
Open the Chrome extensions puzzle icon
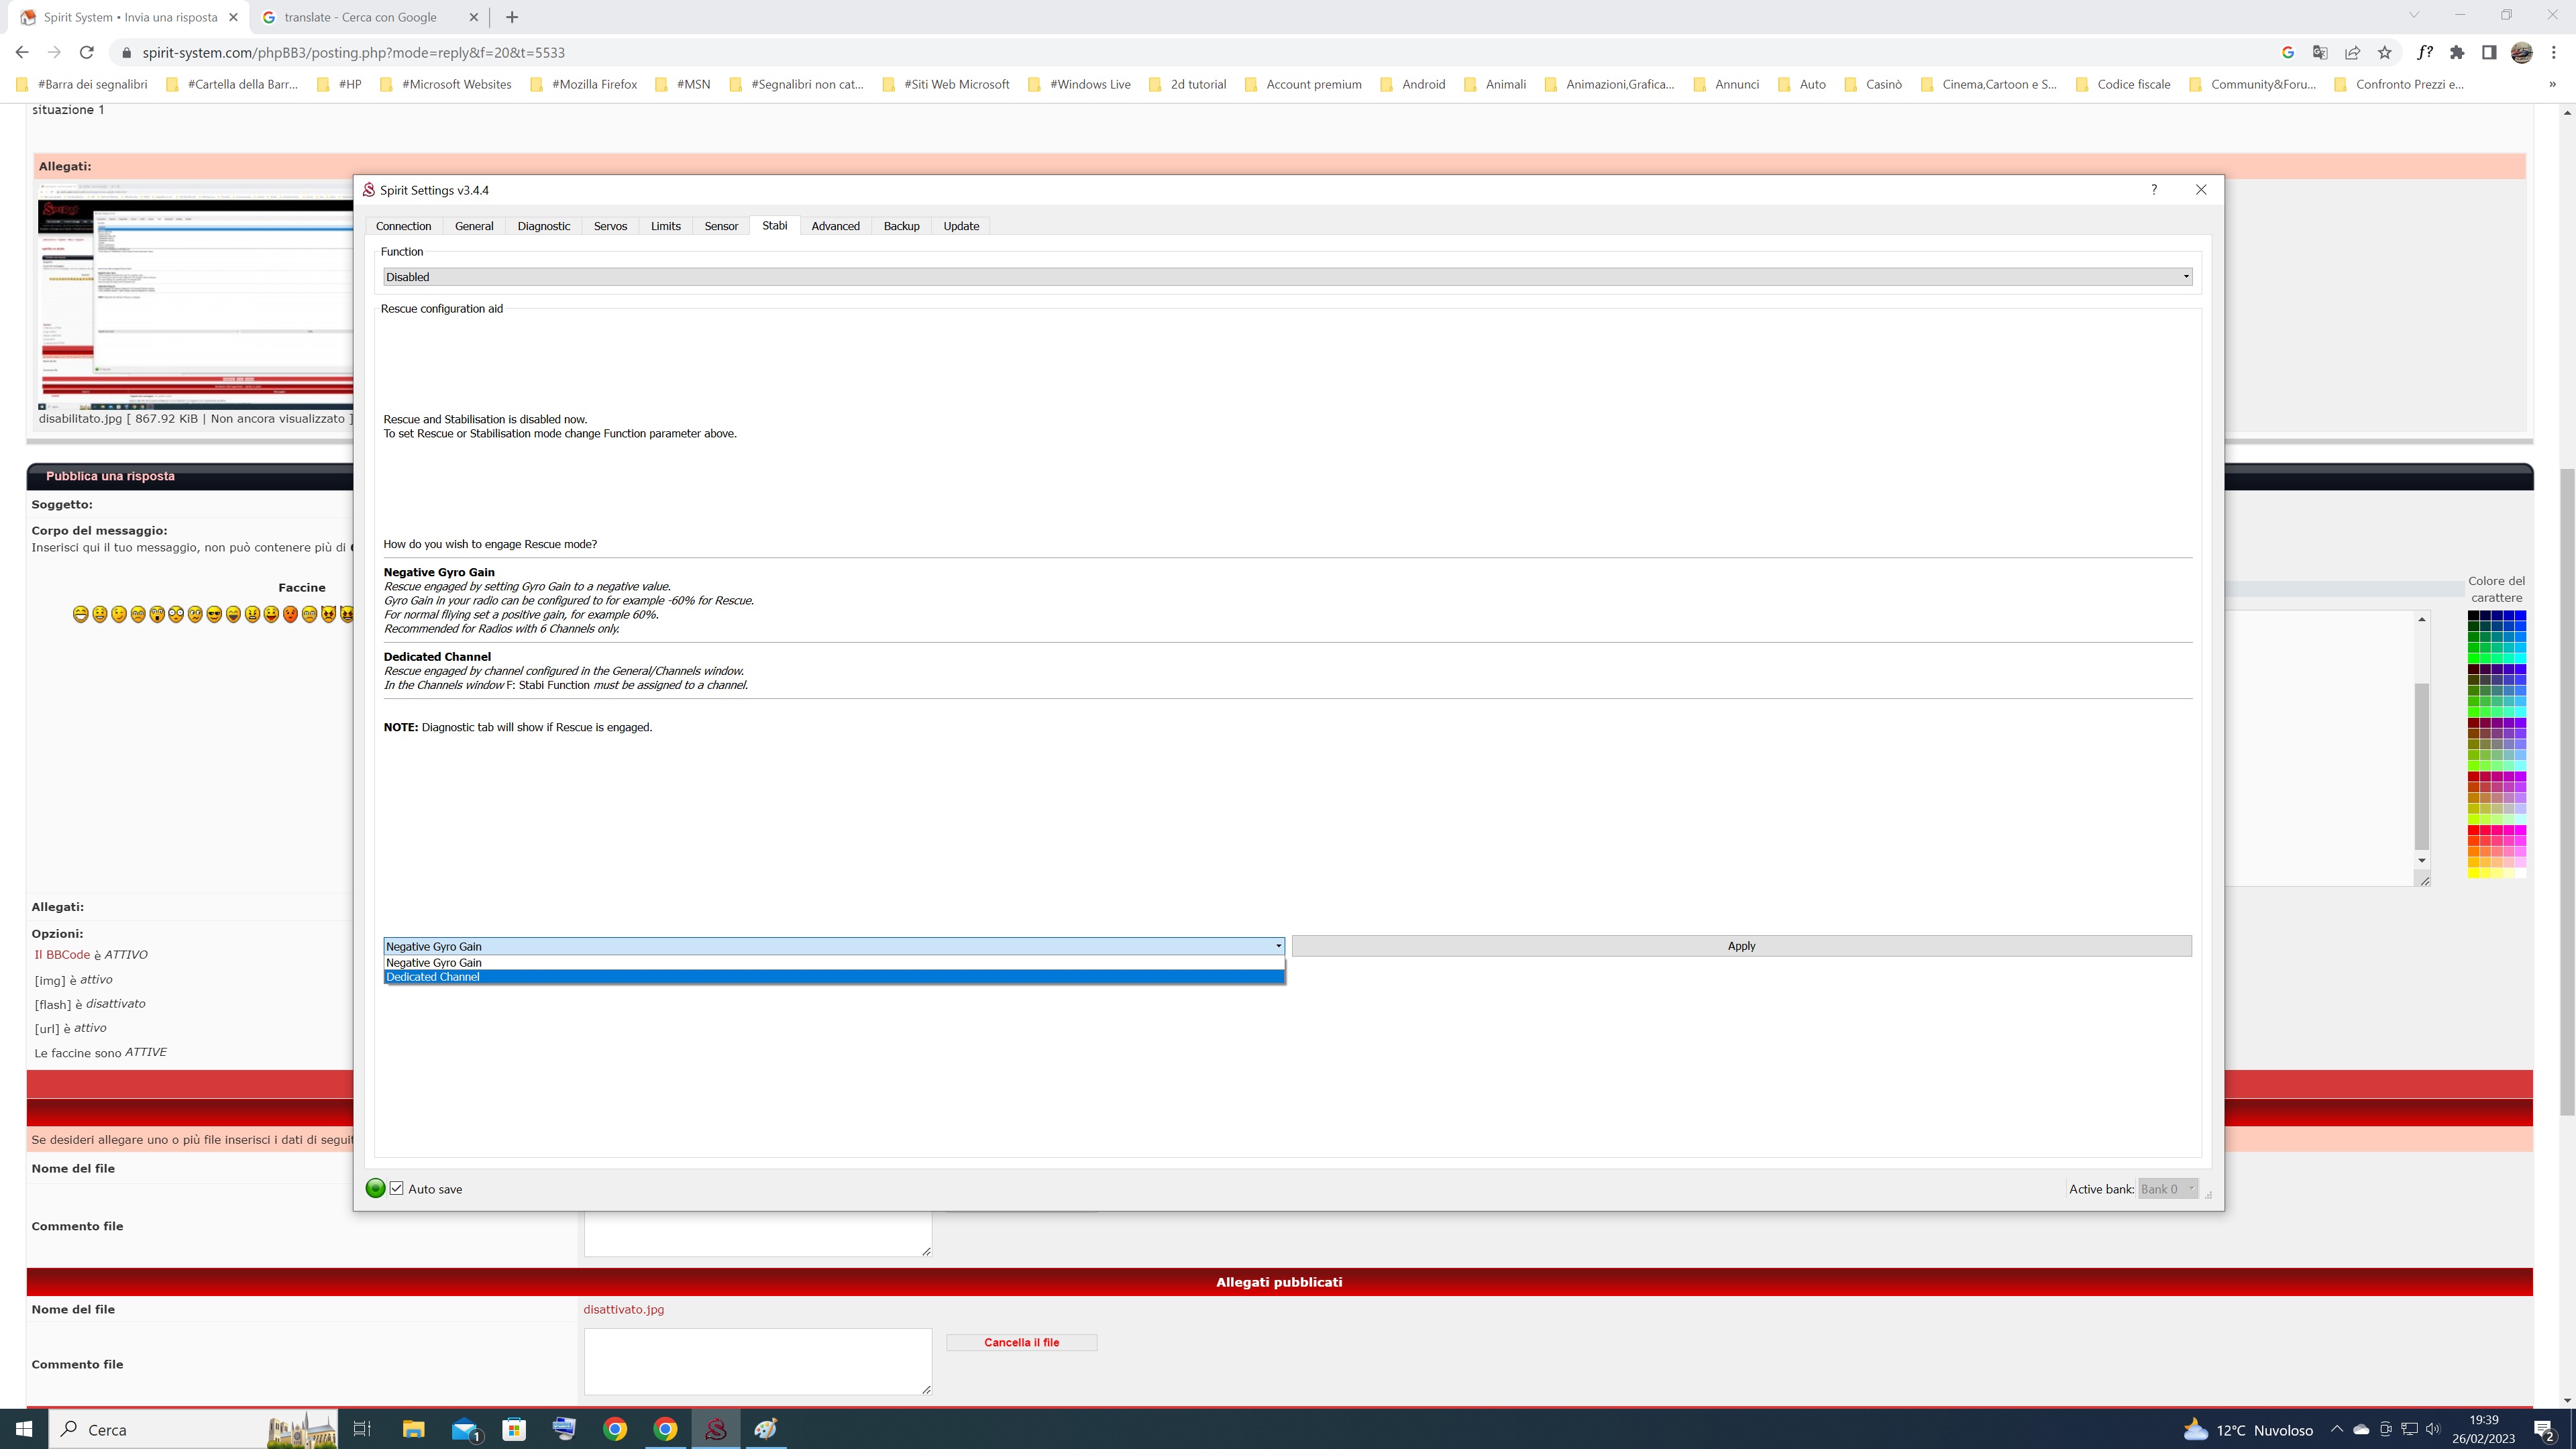[2457, 52]
